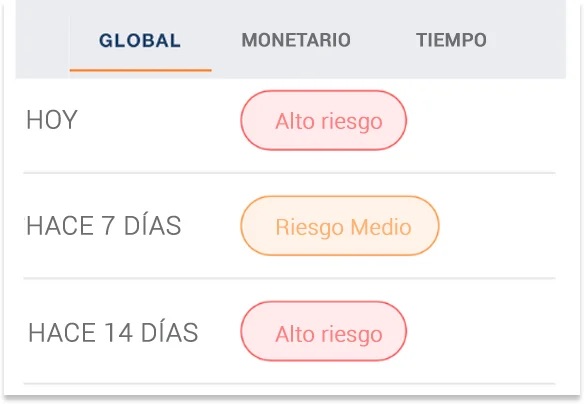Select the TIEMPO tab
This screenshot has width=584, height=404.
pos(451,40)
